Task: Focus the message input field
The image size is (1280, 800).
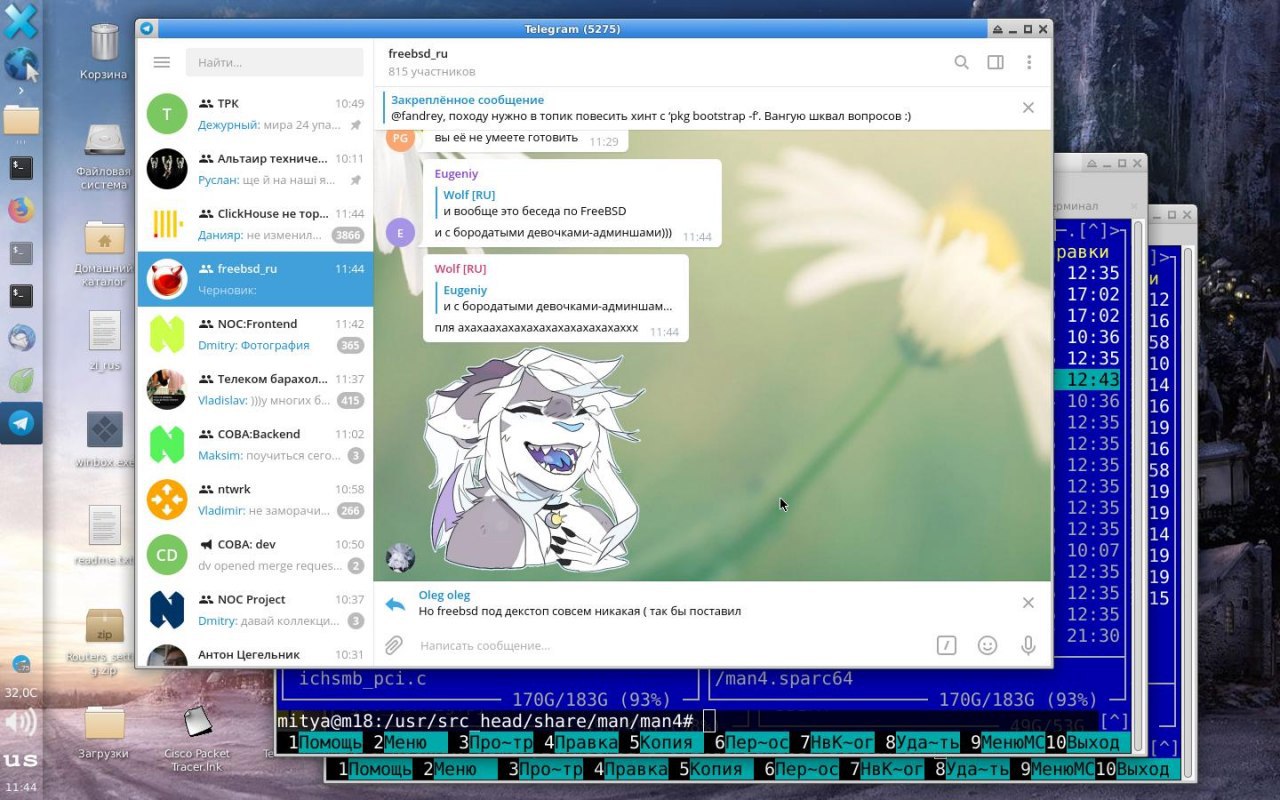Action: pos(670,646)
